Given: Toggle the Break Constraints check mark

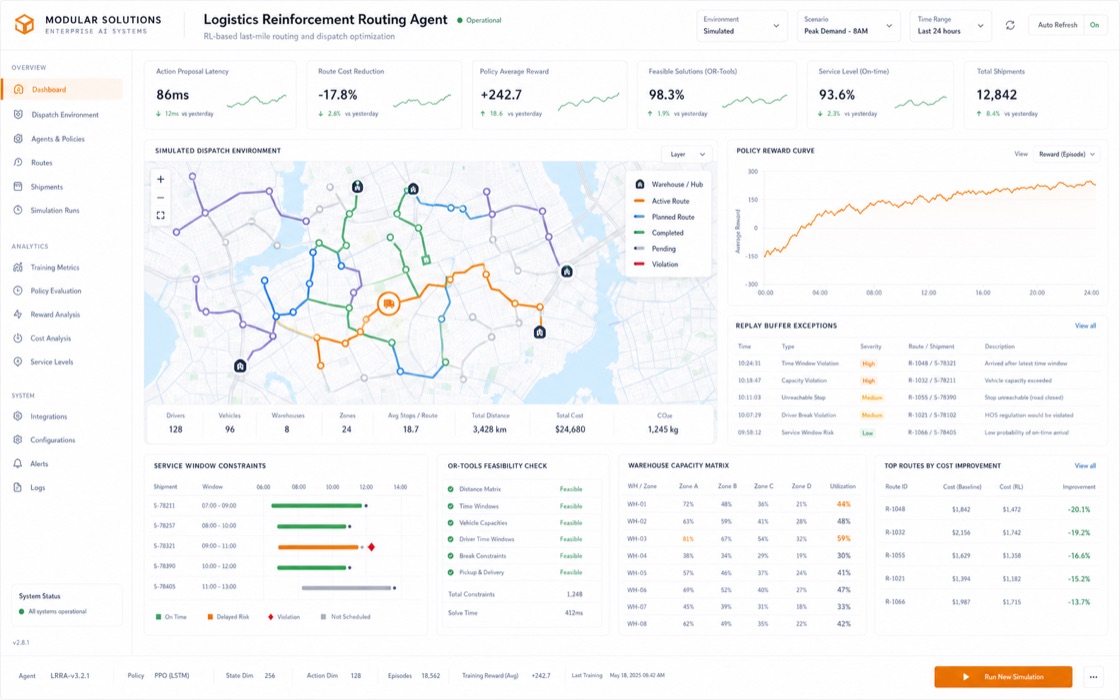Looking at the screenshot, I should point(451,556).
